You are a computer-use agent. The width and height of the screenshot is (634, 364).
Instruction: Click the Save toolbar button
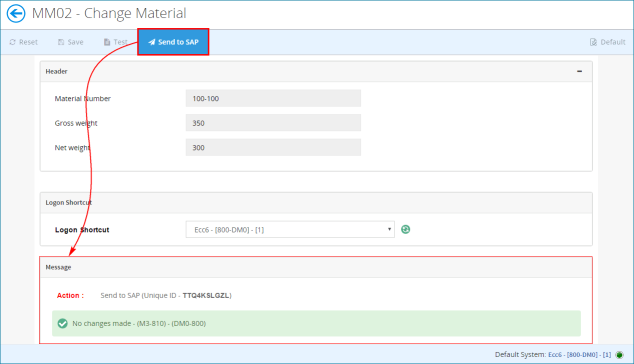pyautogui.click(x=71, y=42)
